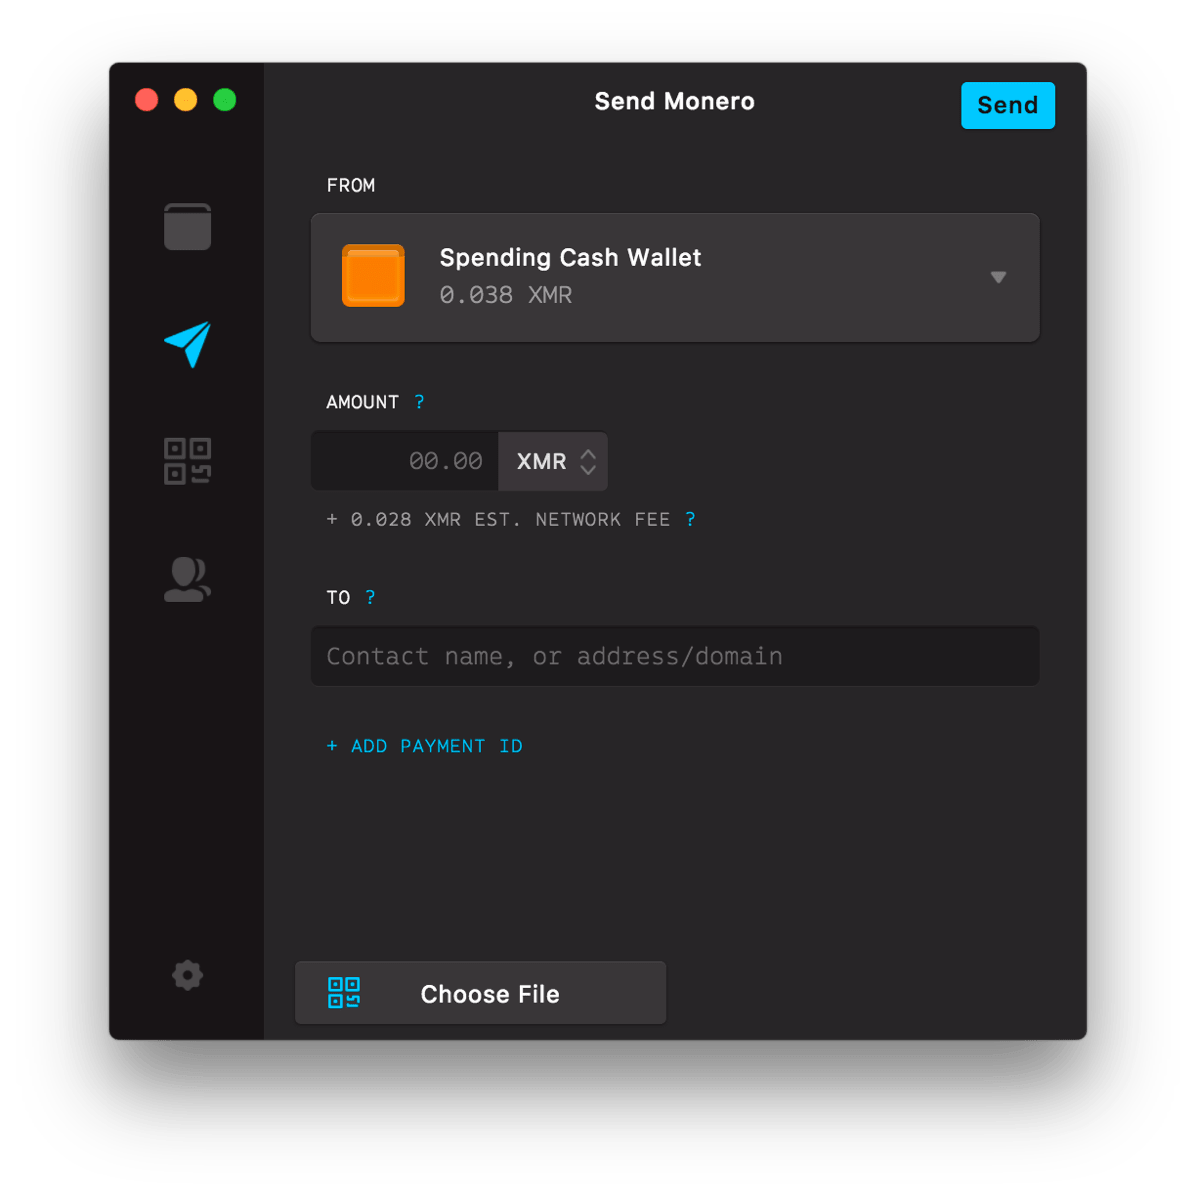Click Add Payment ID
The height and width of the screenshot is (1196, 1196).
(424, 746)
